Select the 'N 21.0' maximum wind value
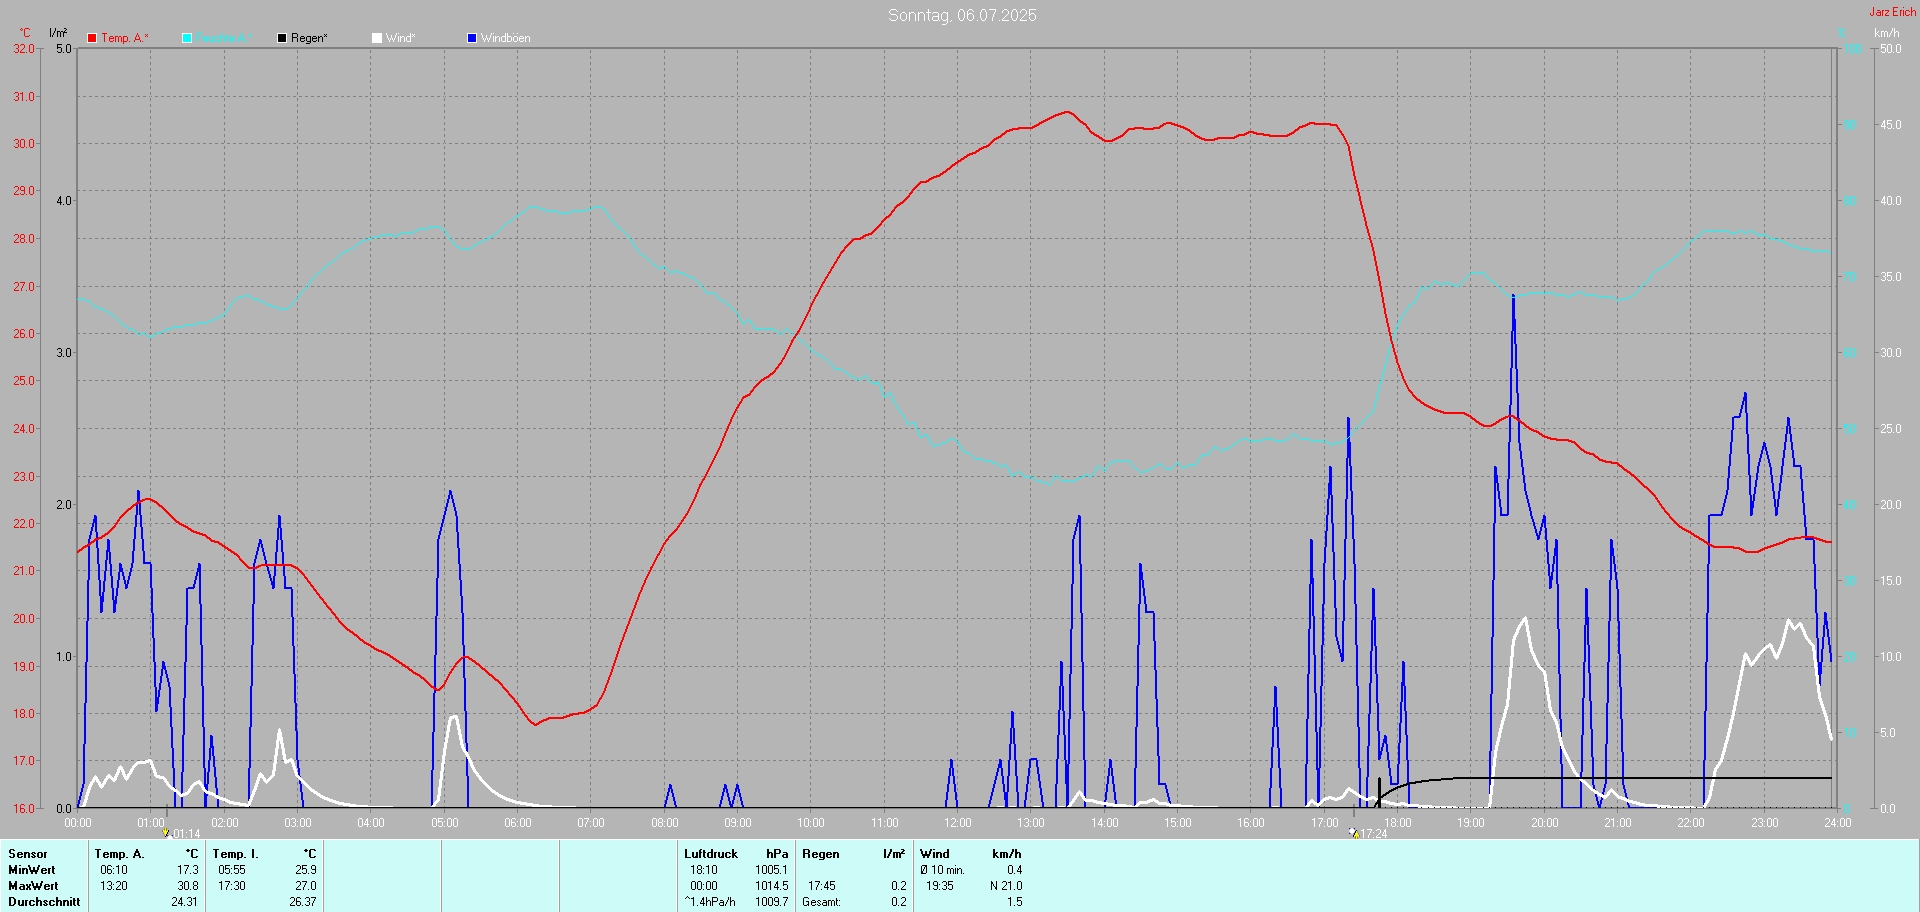Viewport: 1920px width, 912px height. click(1006, 886)
